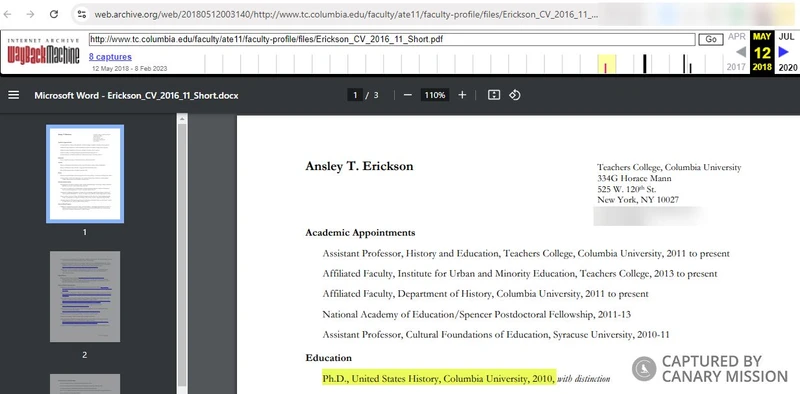
Task: Select JUL in the month navigator
Action: click(787, 37)
